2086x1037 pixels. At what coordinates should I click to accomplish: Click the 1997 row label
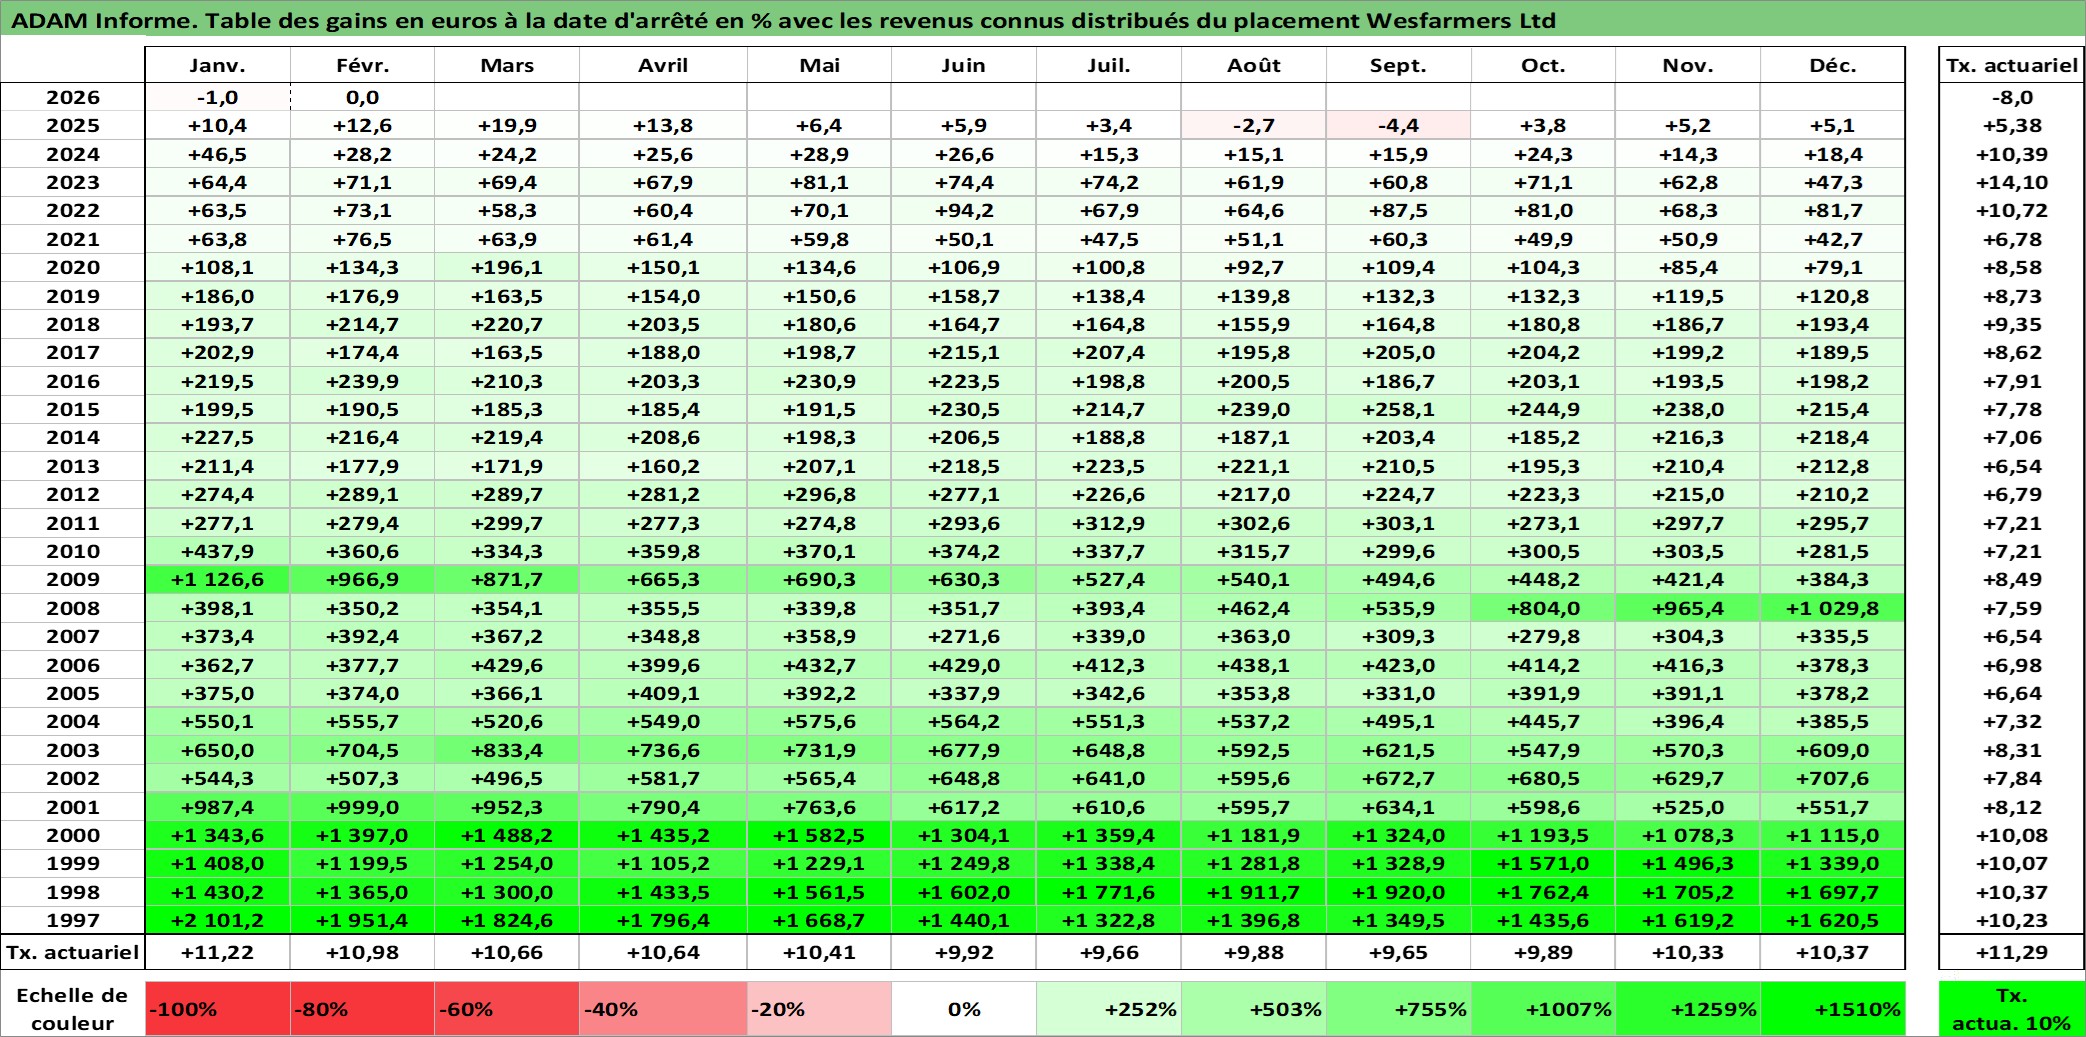pyautogui.click(x=73, y=920)
